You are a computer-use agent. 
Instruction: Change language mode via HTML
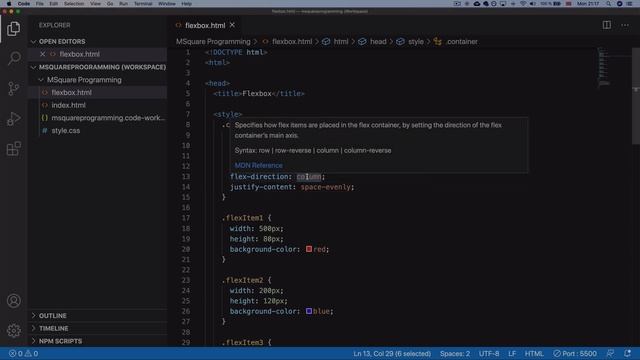pos(534,353)
